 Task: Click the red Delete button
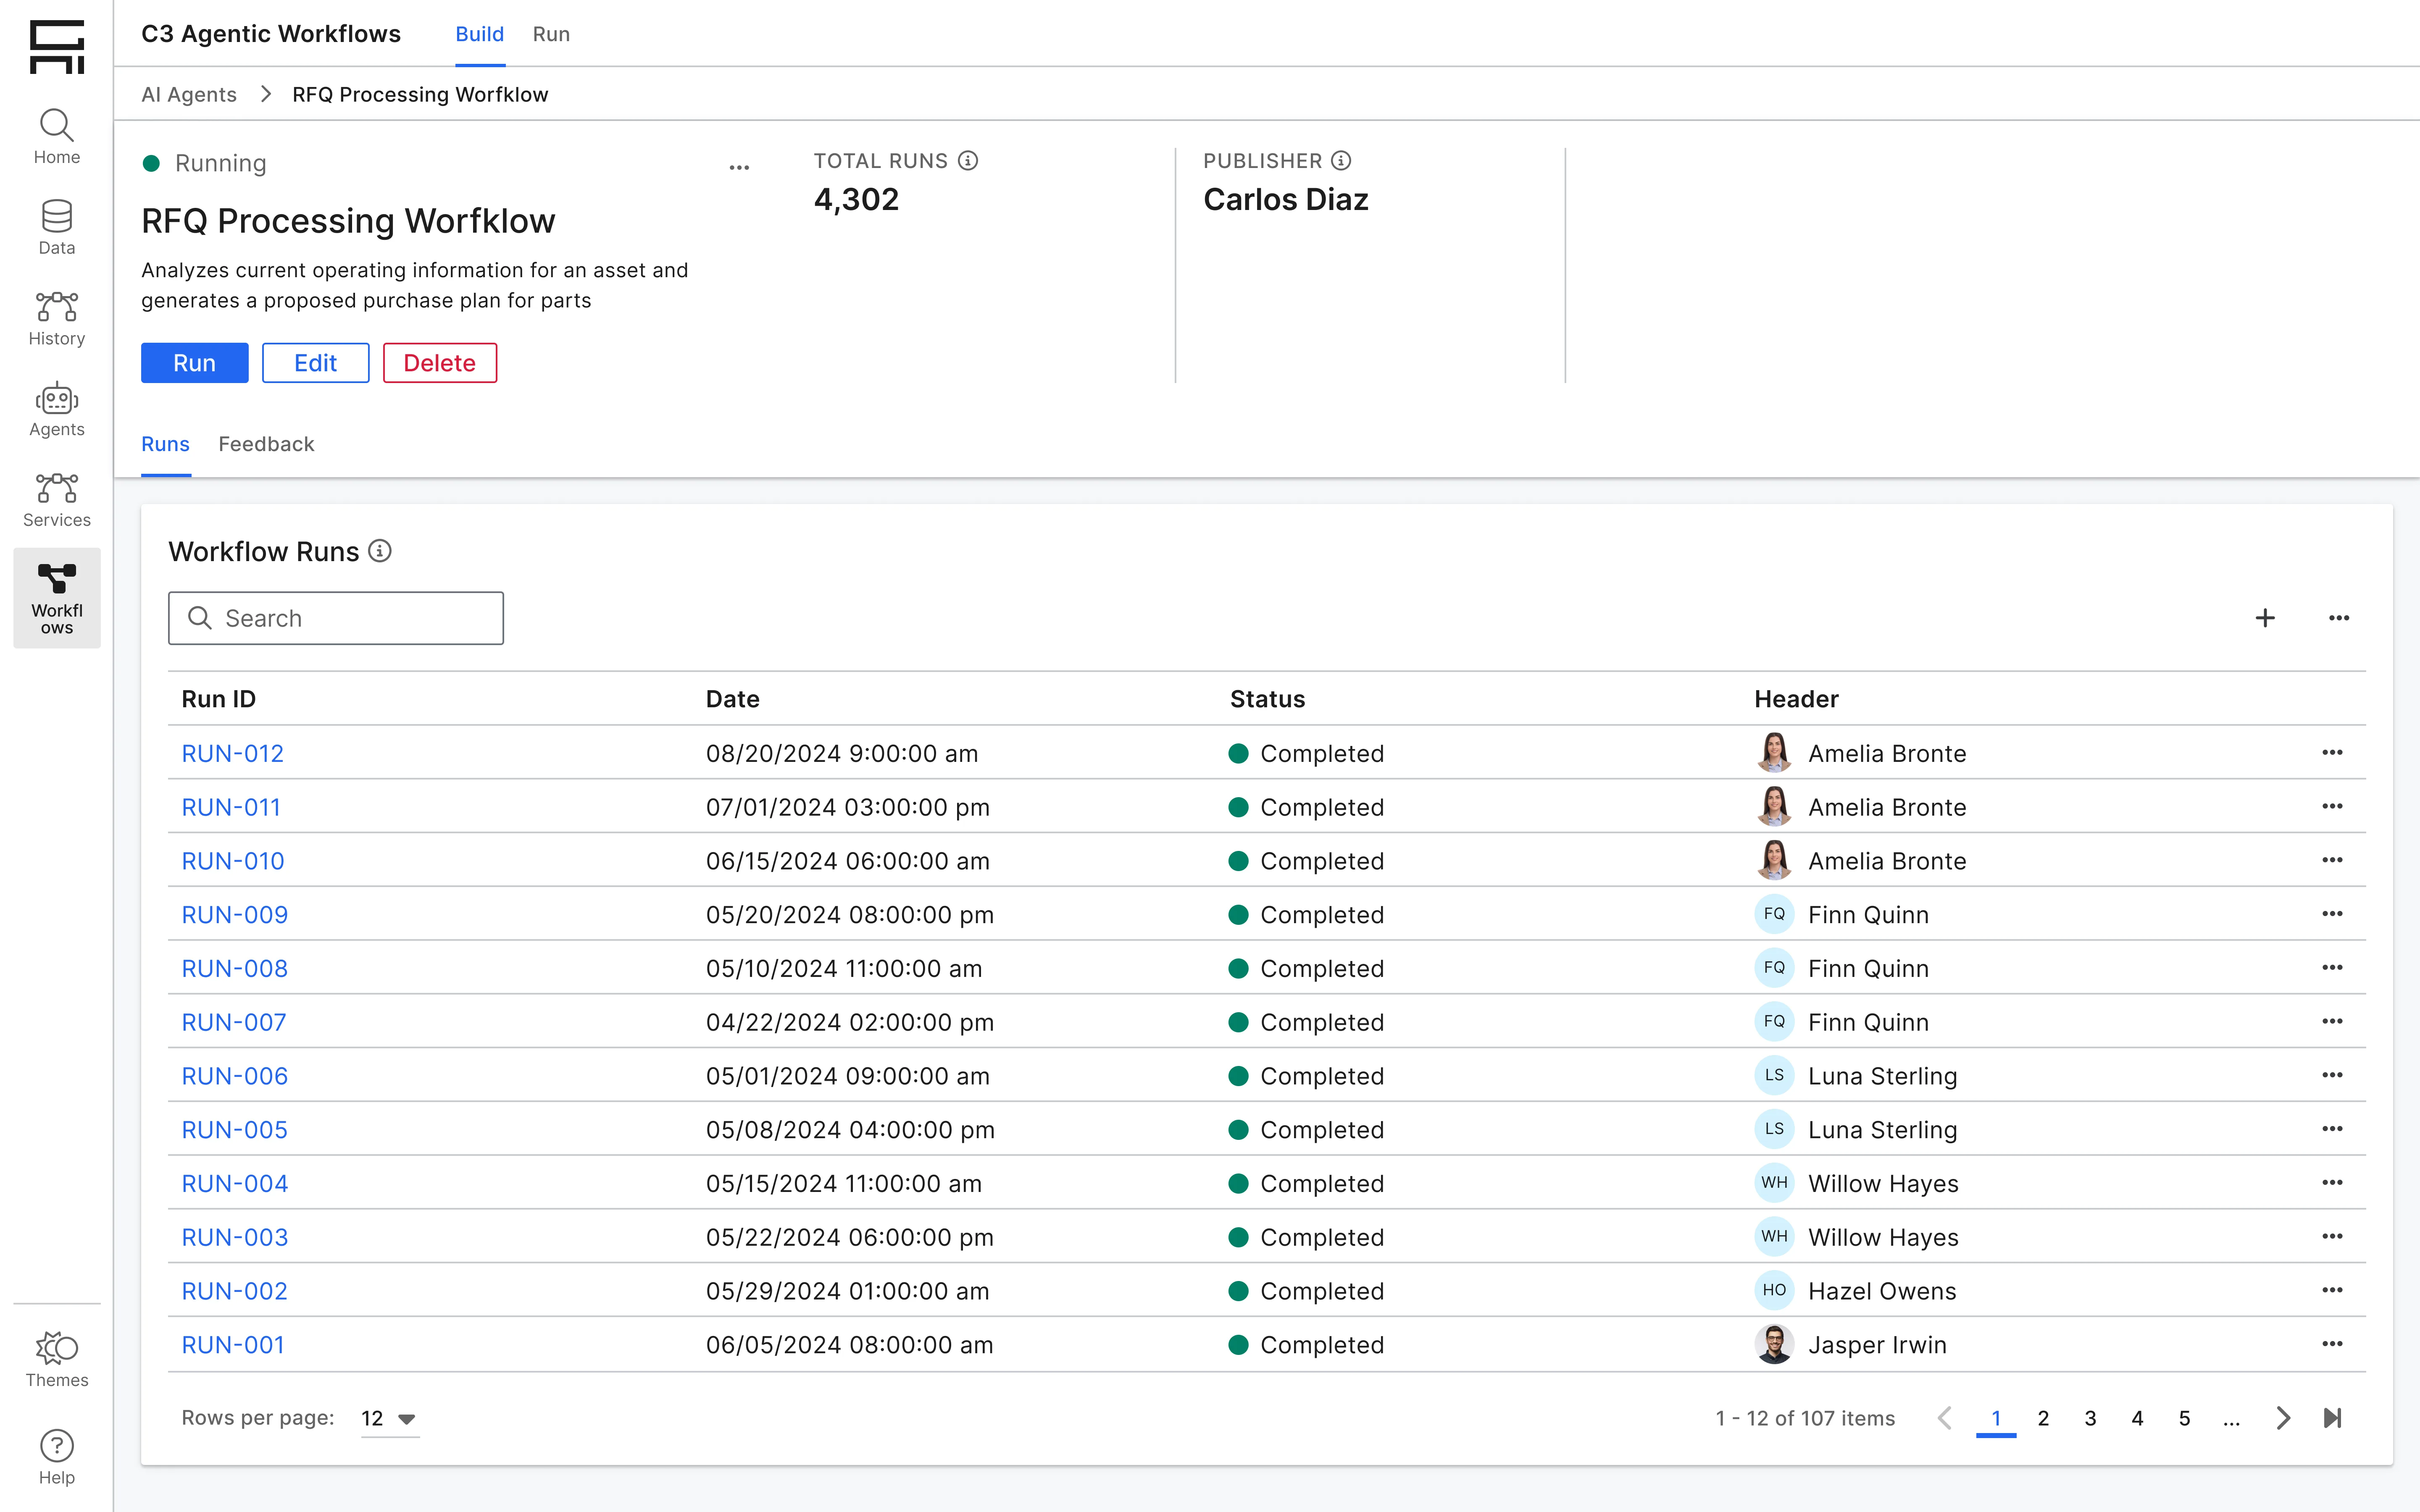440,363
